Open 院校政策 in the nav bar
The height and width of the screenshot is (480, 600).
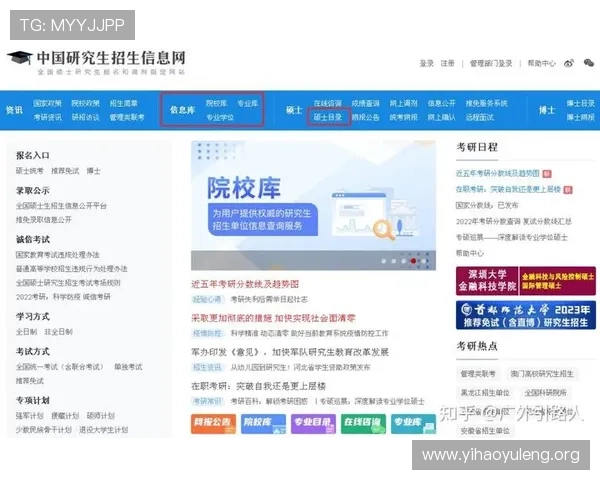pos(85,103)
